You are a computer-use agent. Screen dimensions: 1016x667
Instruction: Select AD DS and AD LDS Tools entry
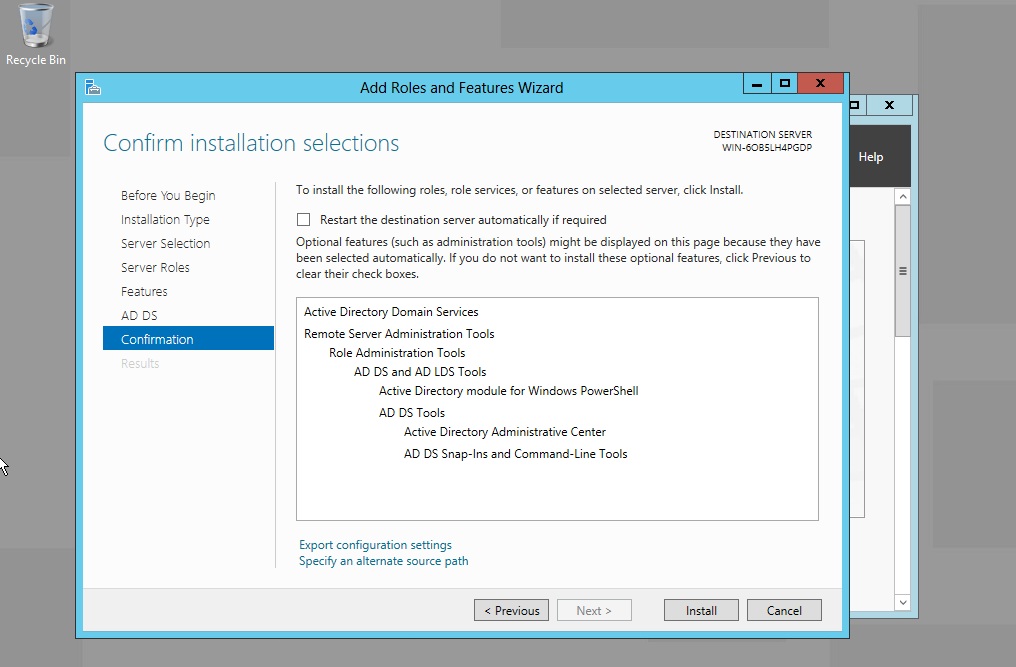[x=420, y=372]
